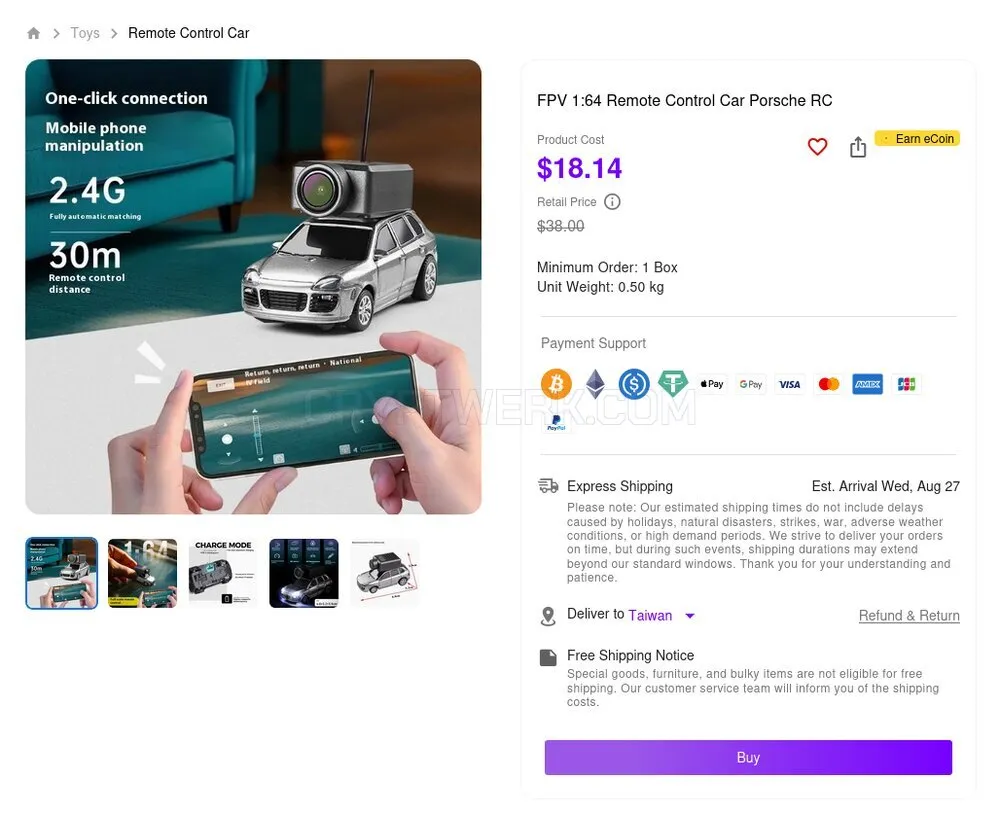The image size is (1000, 814).
Task: Click the Apple Pay icon
Action: 712,384
